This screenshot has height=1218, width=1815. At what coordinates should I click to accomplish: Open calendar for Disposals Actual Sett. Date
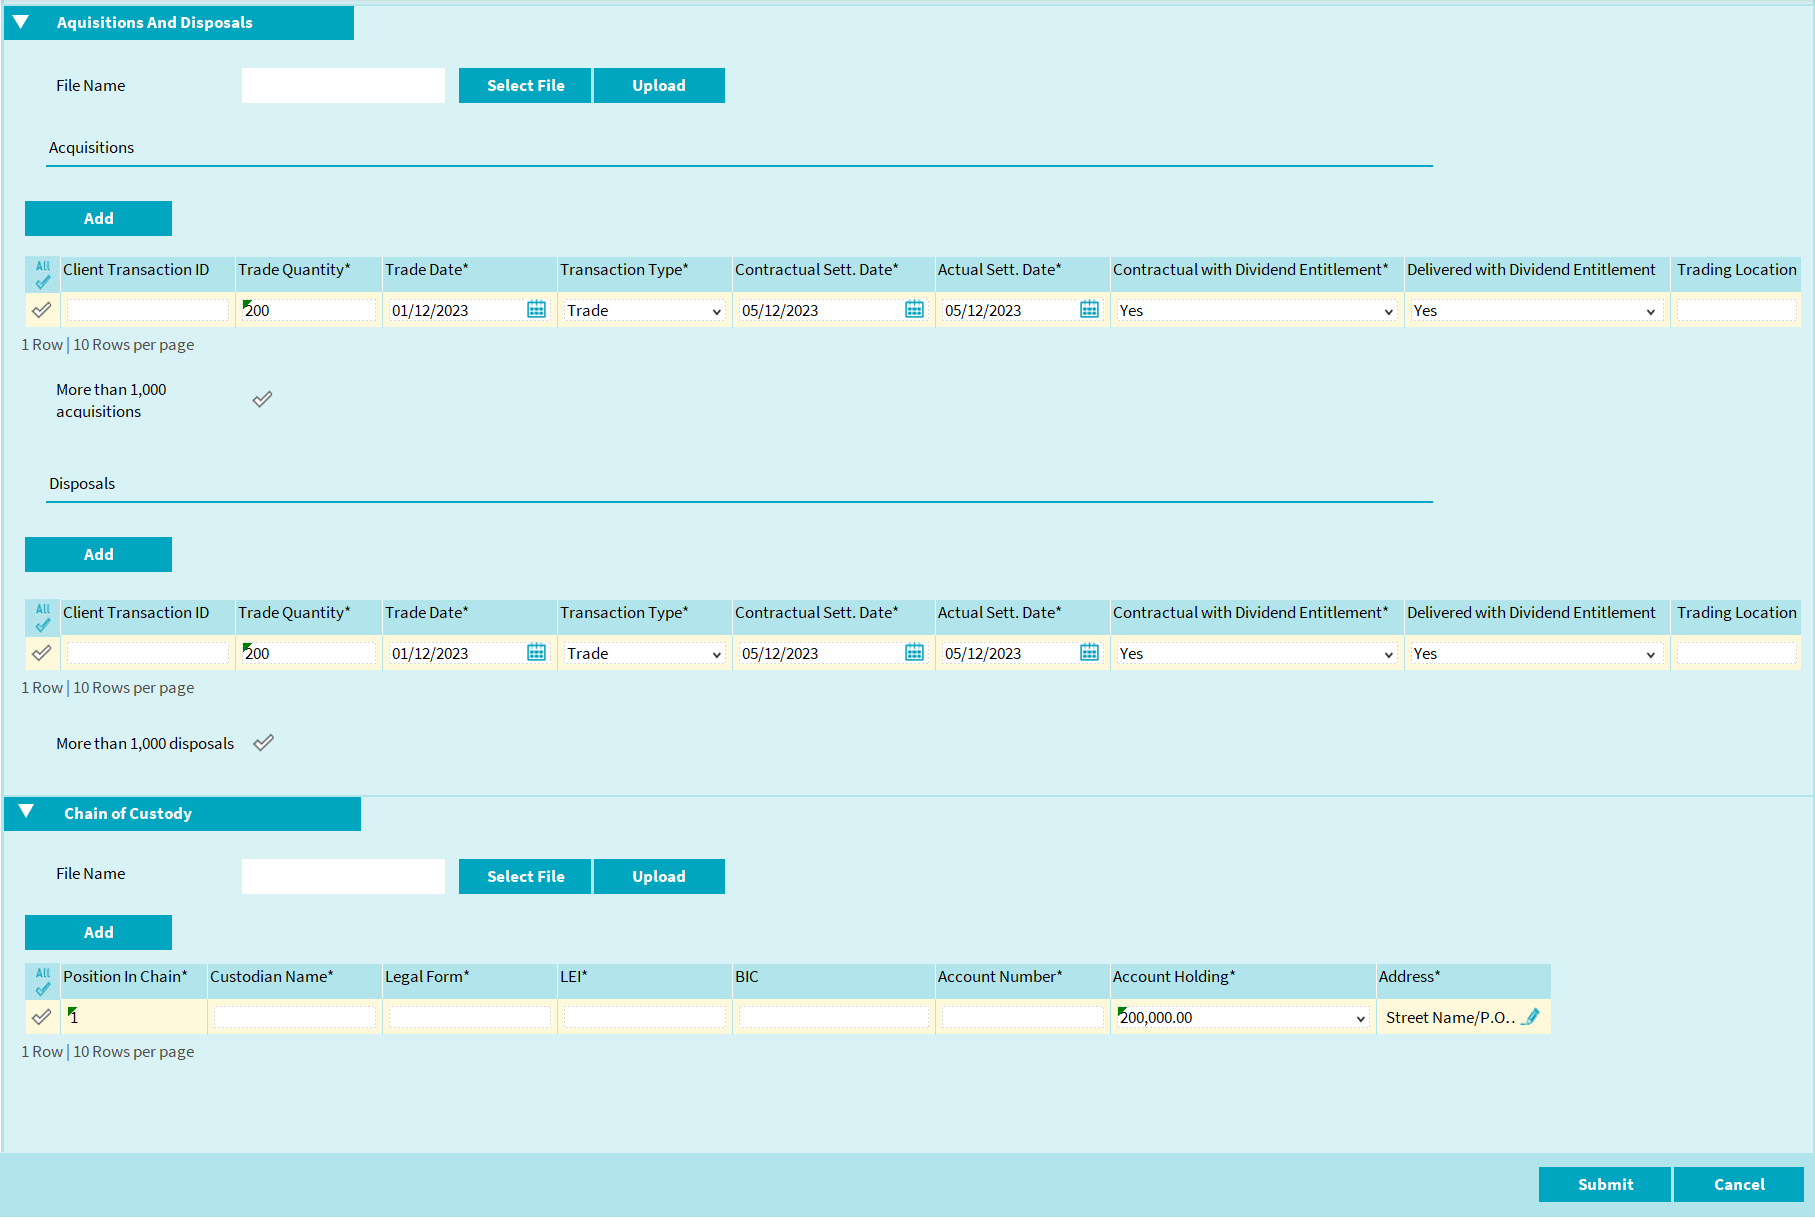pos(1089,653)
